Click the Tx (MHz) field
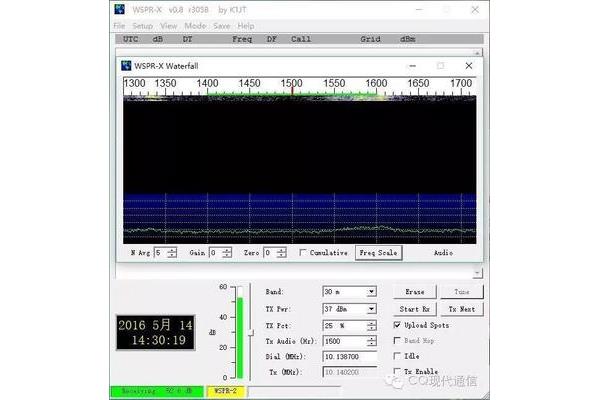 tap(349, 372)
